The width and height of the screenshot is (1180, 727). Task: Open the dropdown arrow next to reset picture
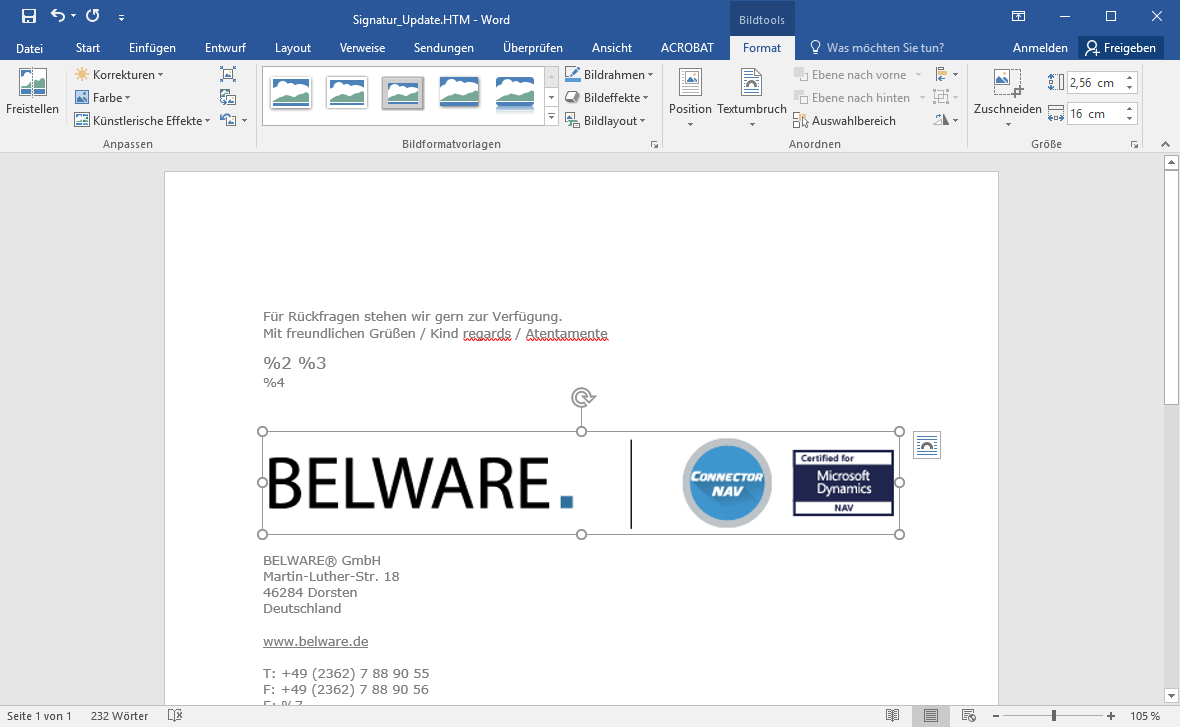245,120
